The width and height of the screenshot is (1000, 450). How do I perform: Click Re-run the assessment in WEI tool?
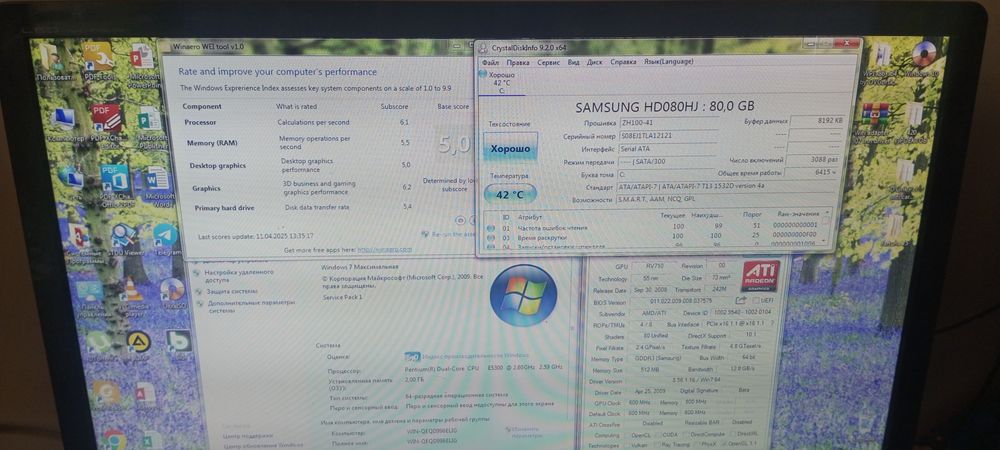453,235
